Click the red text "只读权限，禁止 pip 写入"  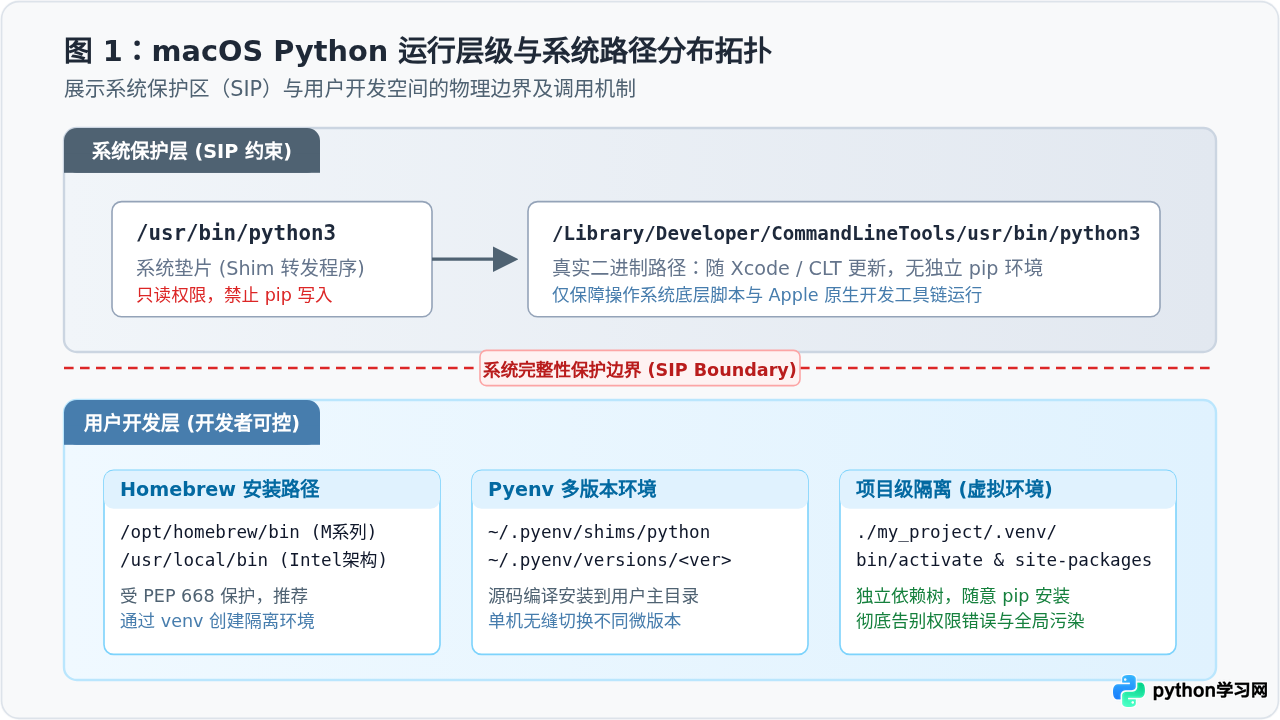tap(234, 295)
